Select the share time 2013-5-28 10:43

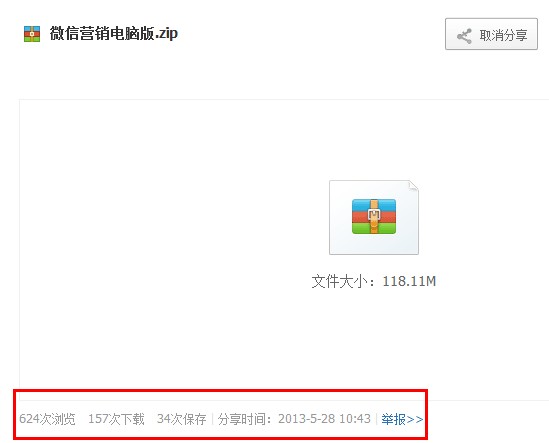coord(324,419)
